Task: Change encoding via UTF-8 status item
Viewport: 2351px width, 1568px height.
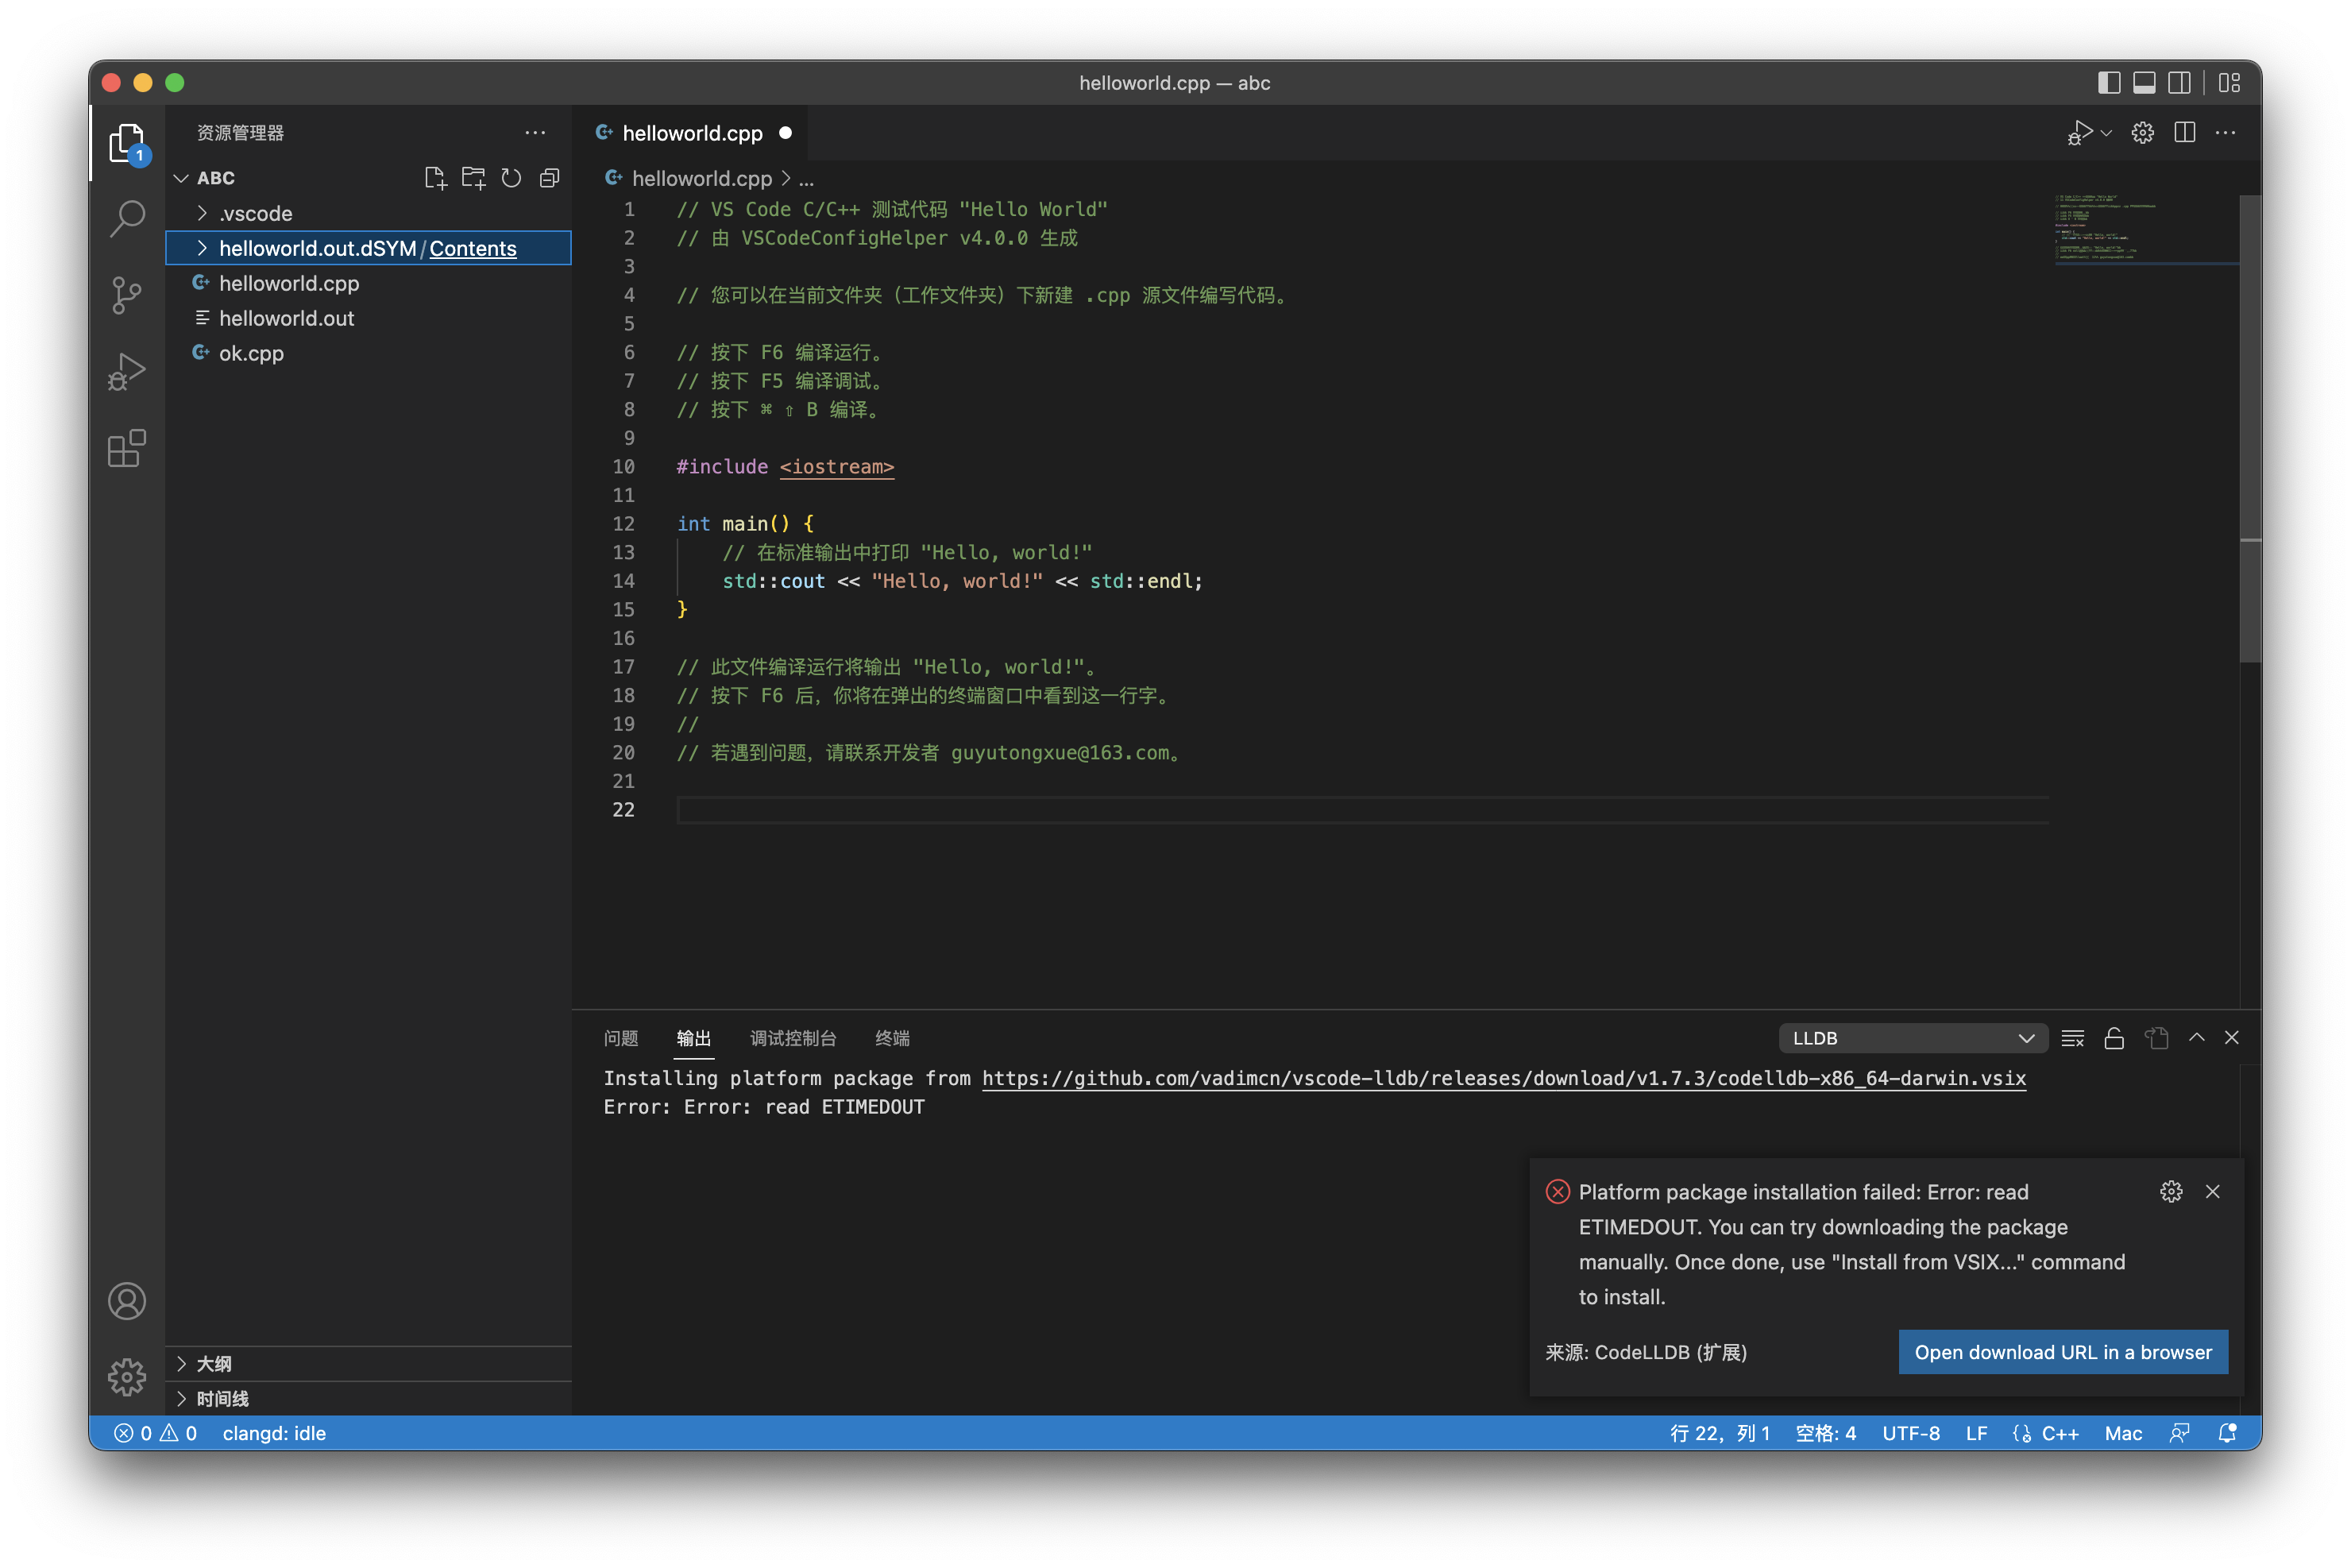Action: point(1910,1433)
